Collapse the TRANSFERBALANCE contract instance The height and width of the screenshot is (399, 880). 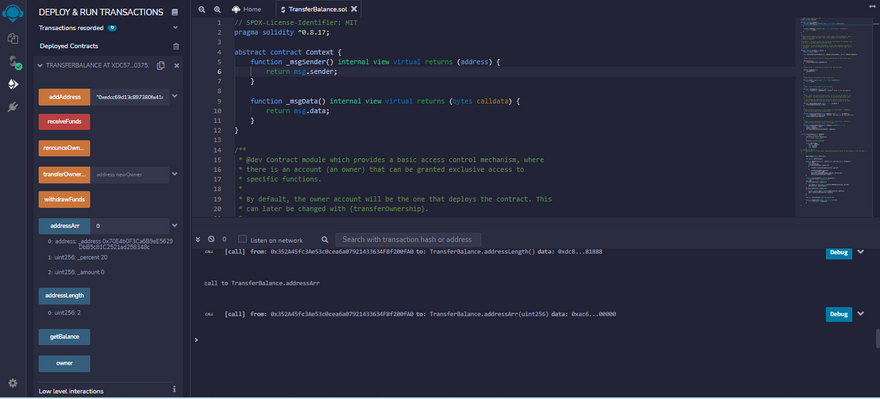40,66
